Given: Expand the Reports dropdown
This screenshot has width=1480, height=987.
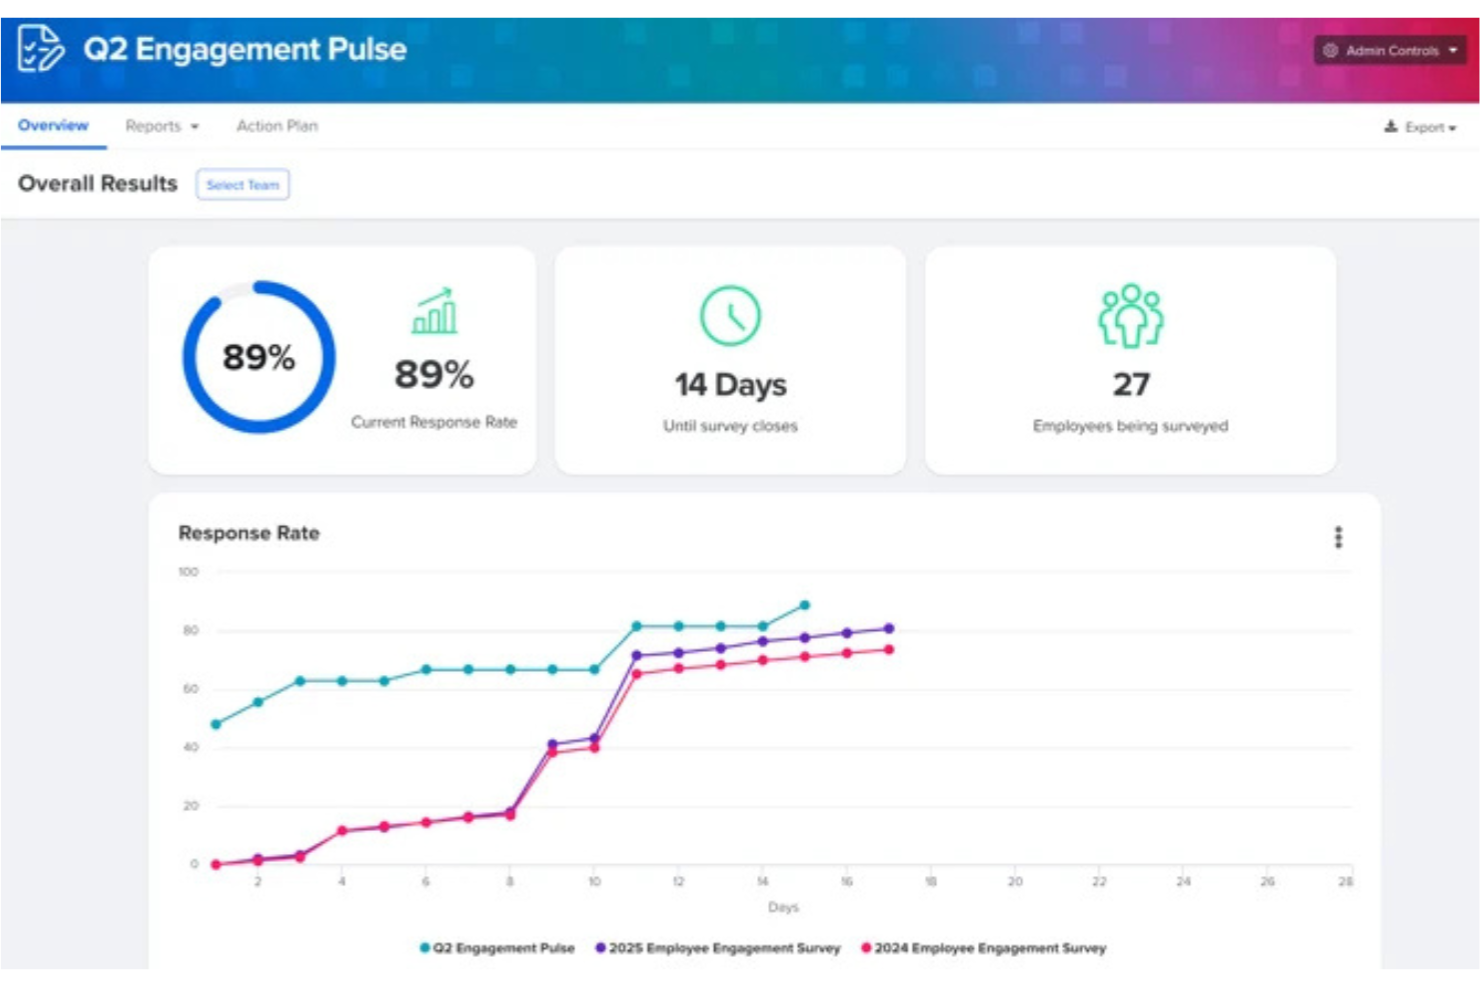Looking at the screenshot, I should pos(160,126).
